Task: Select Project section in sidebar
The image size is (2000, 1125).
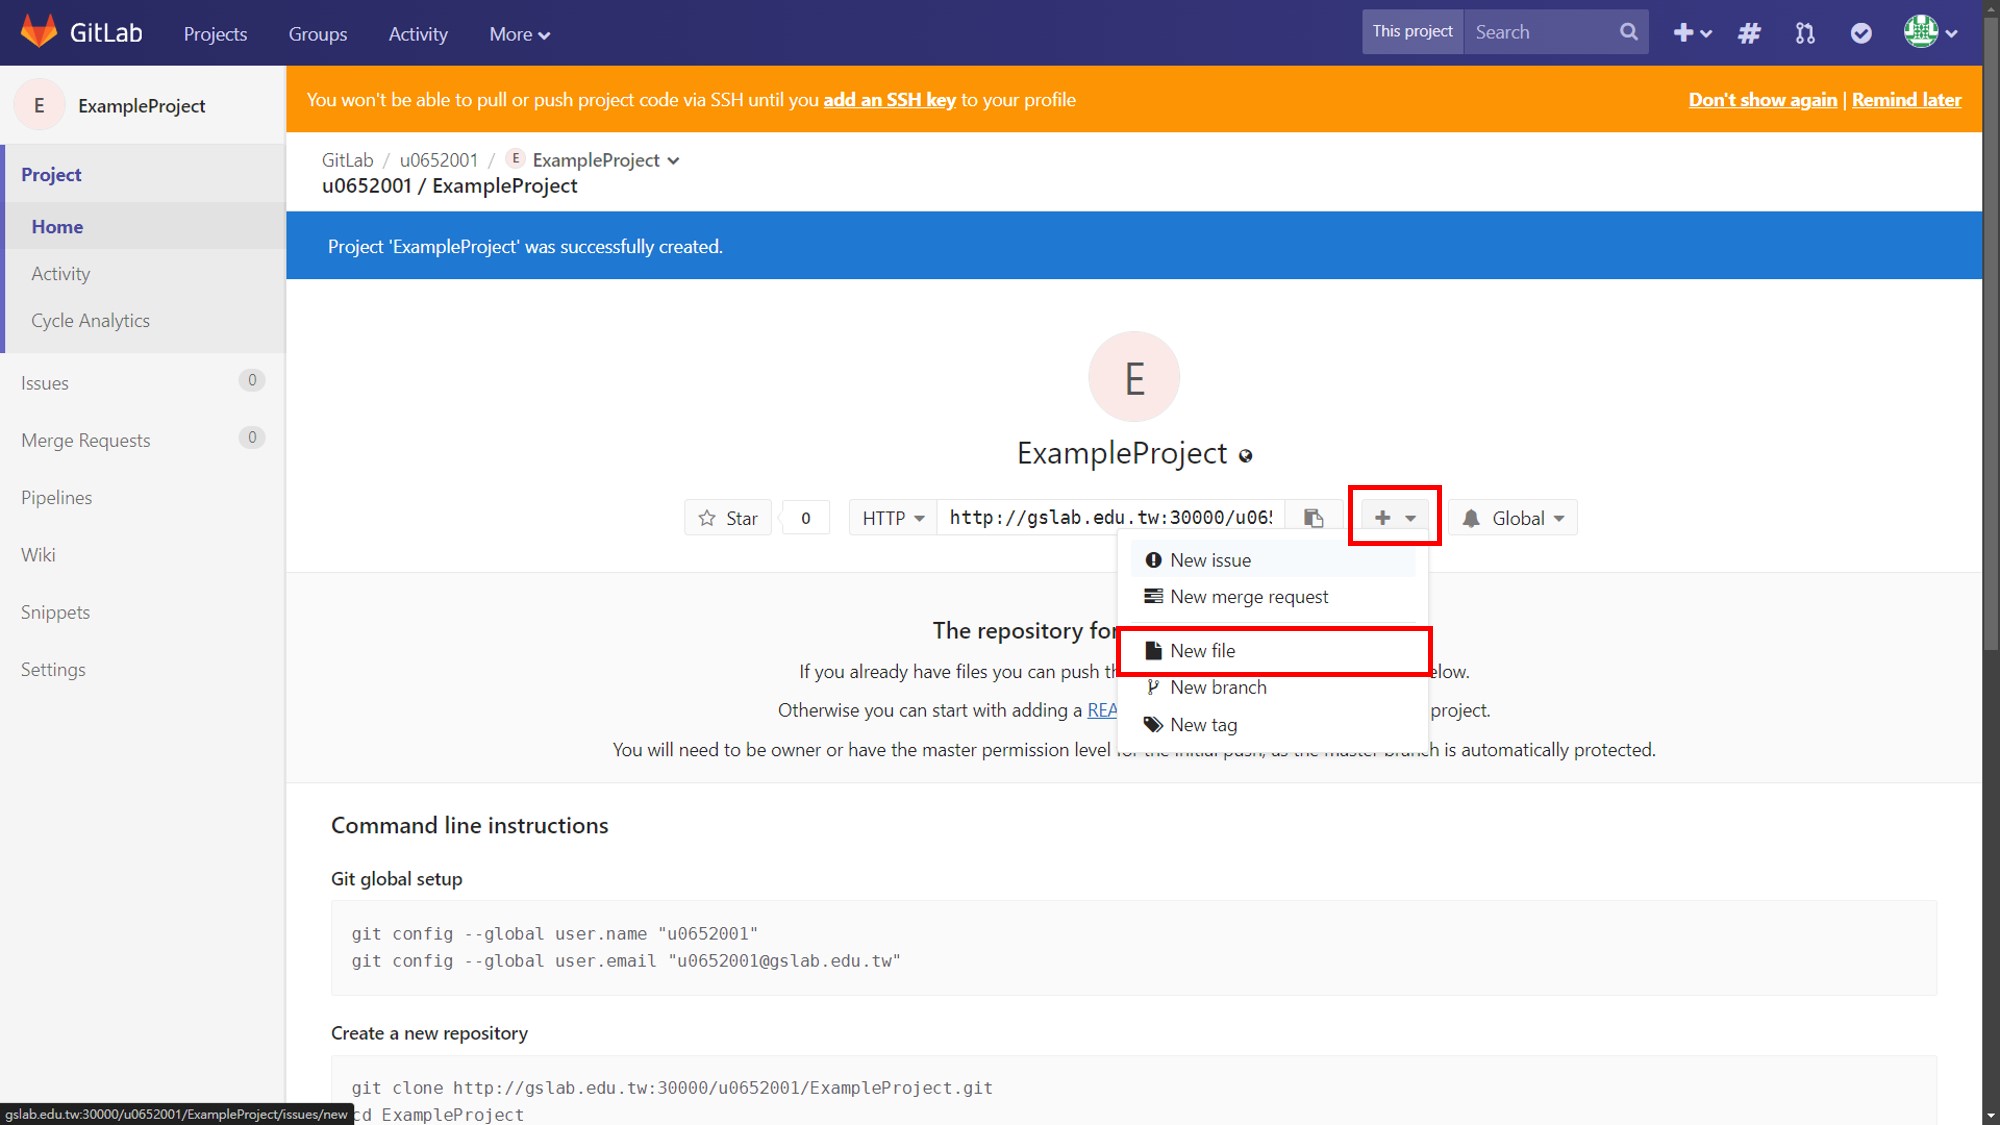Action: pyautogui.click(x=145, y=174)
